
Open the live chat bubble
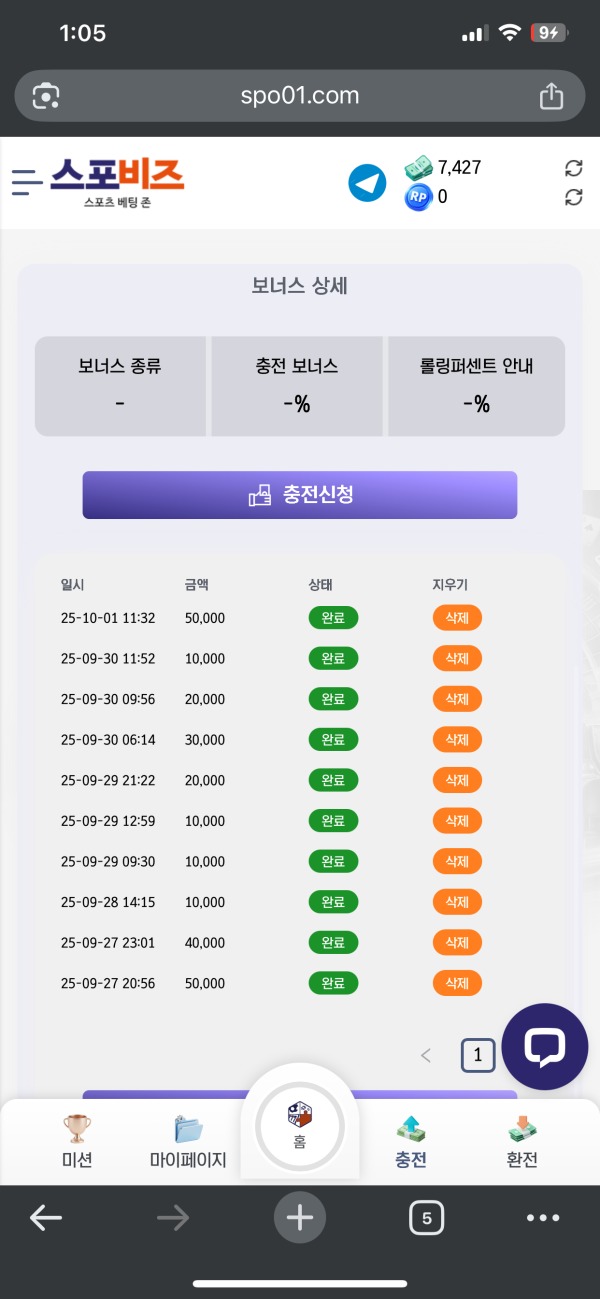(545, 1047)
